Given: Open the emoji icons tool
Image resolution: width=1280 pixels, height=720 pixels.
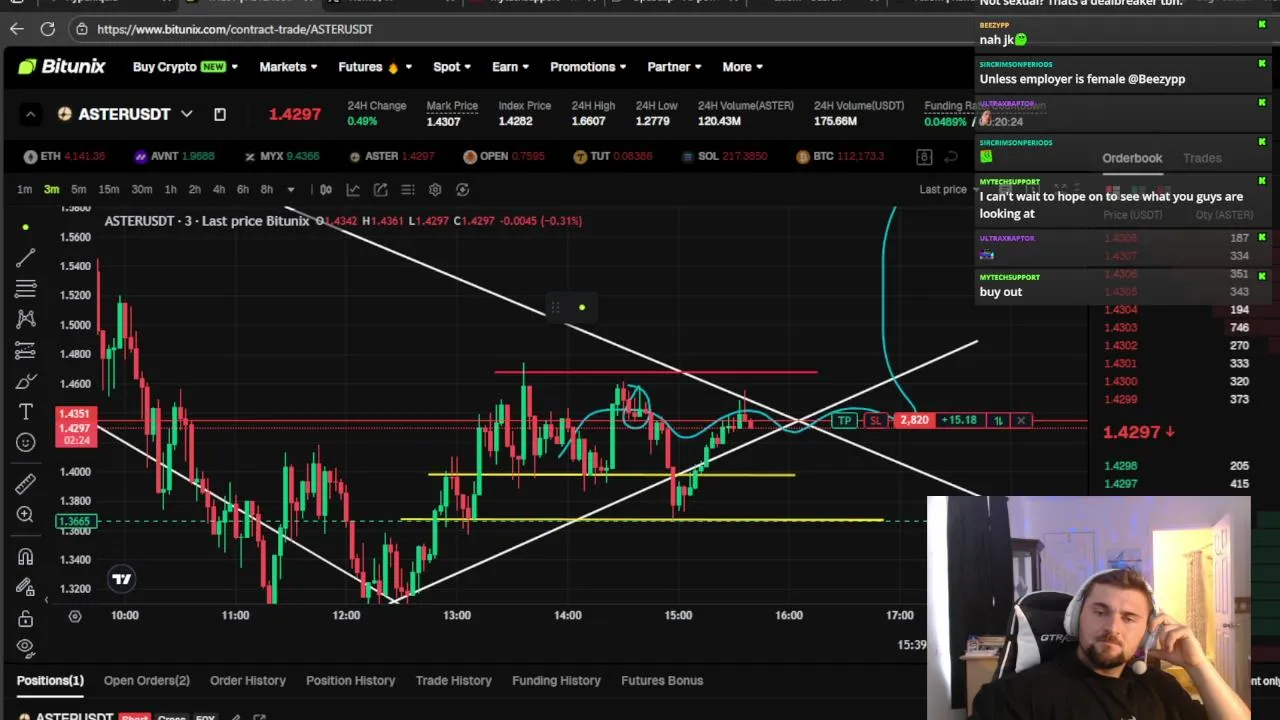Looking at the screenshot, I should (26, 442).
